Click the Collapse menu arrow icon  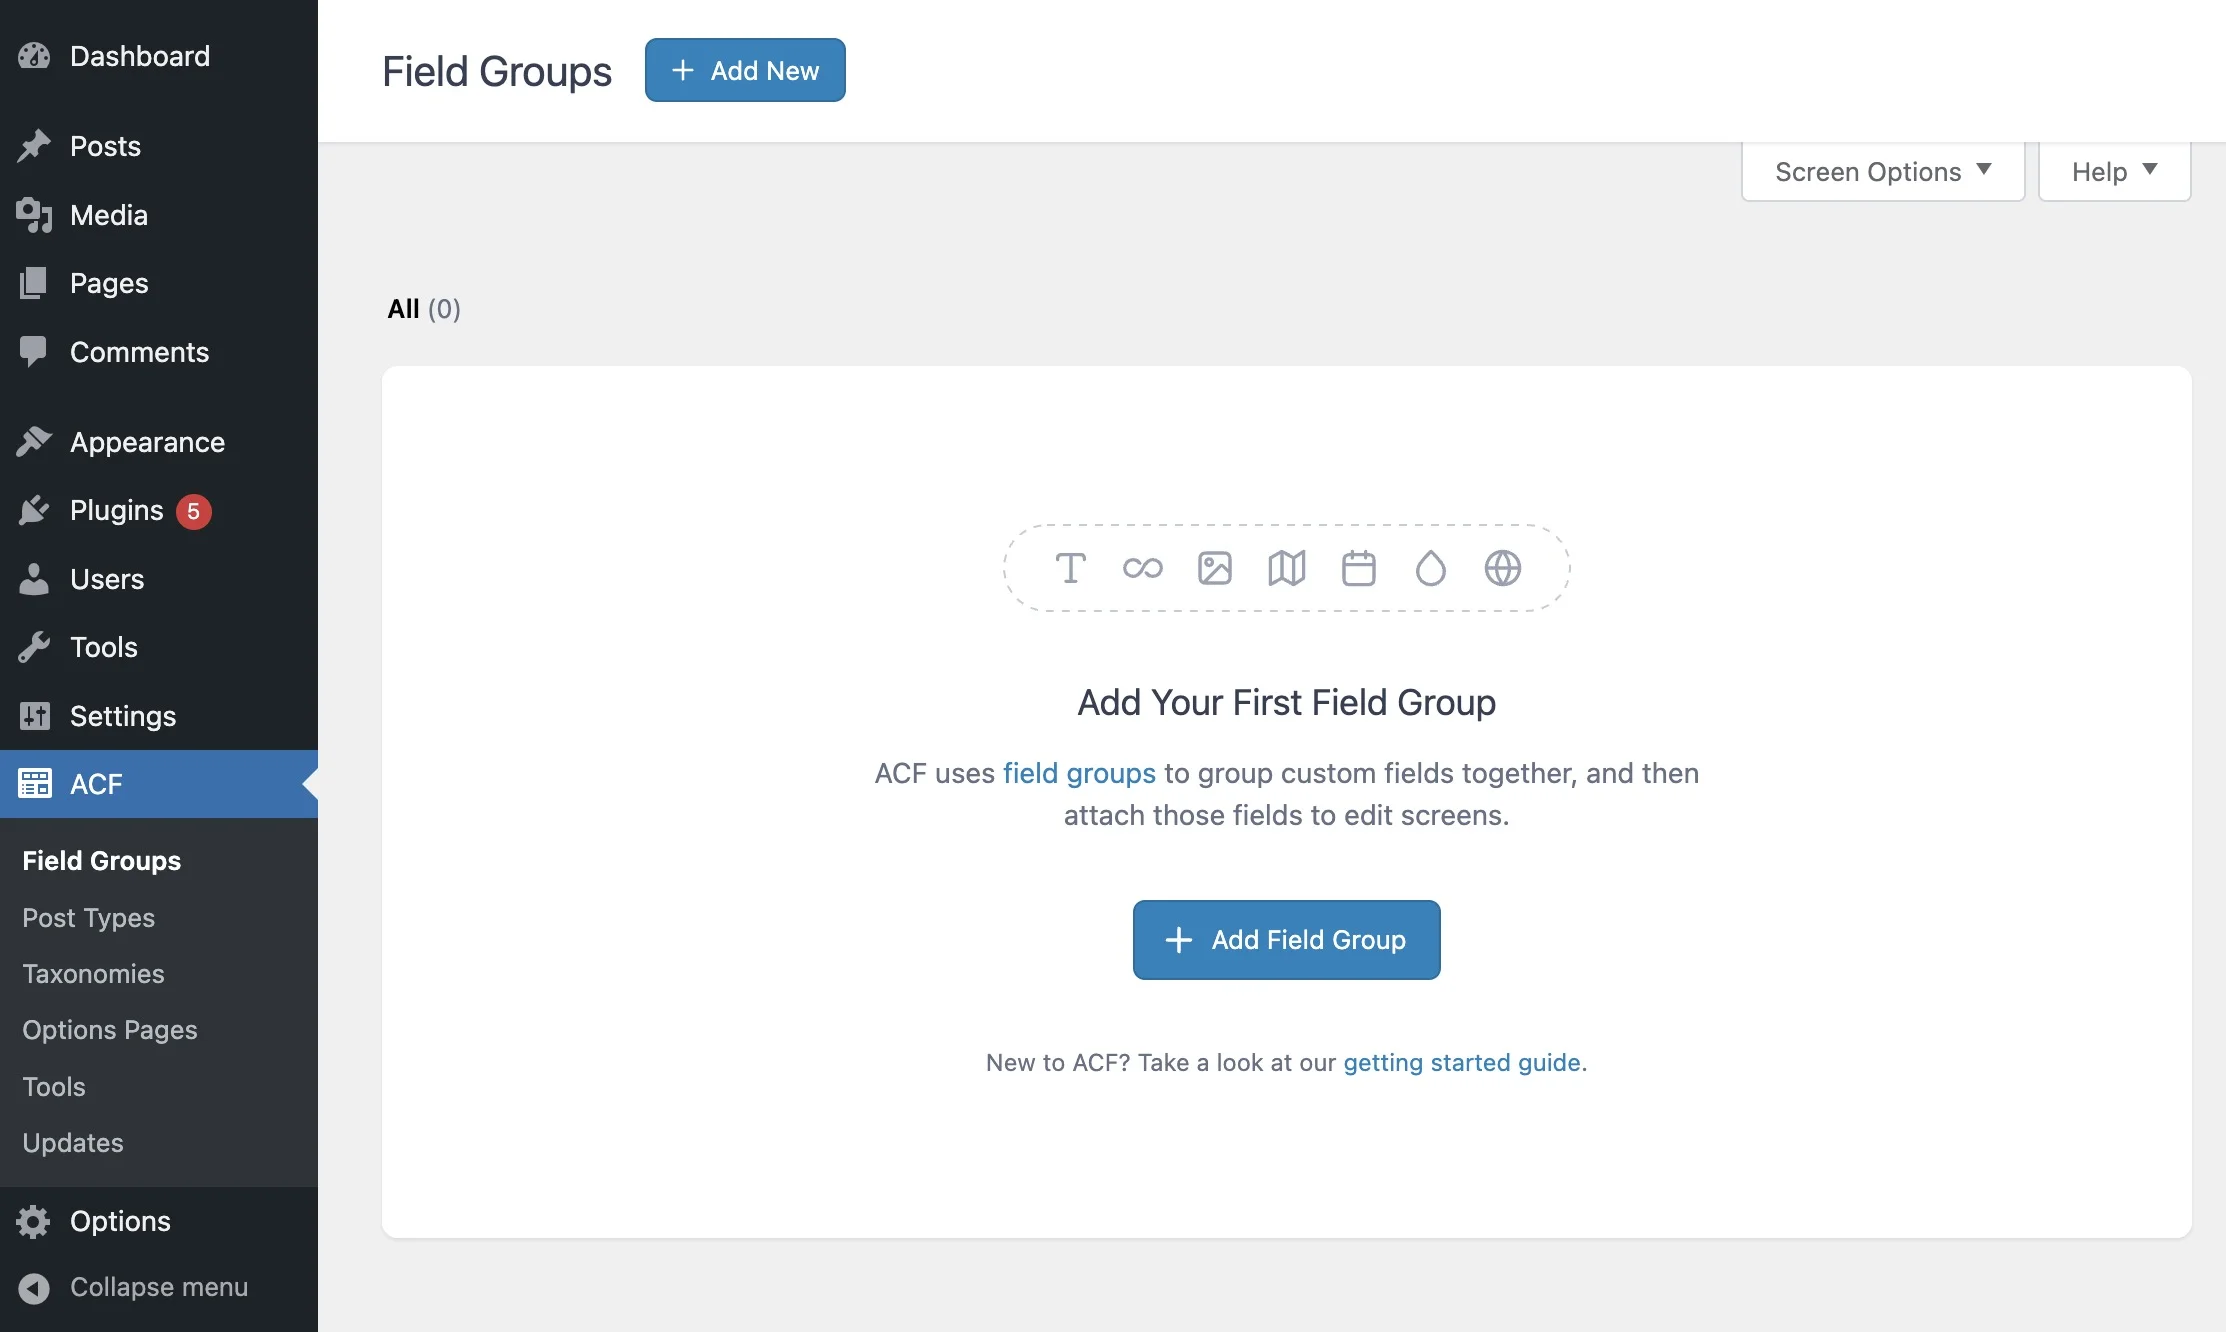pos(34,1288)
